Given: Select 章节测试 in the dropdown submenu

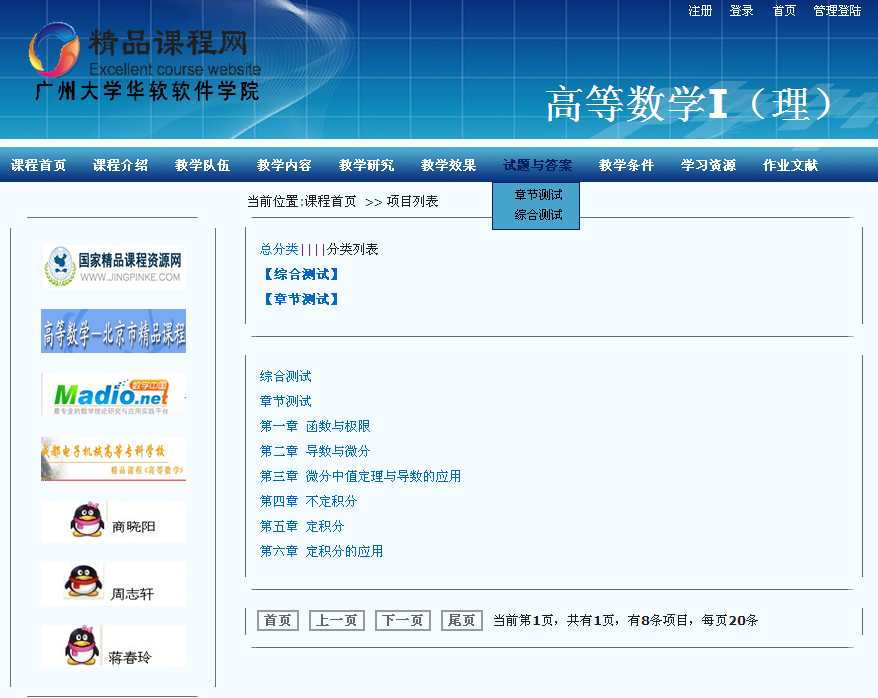Looking at the screenshot, I should click(538, 195).
